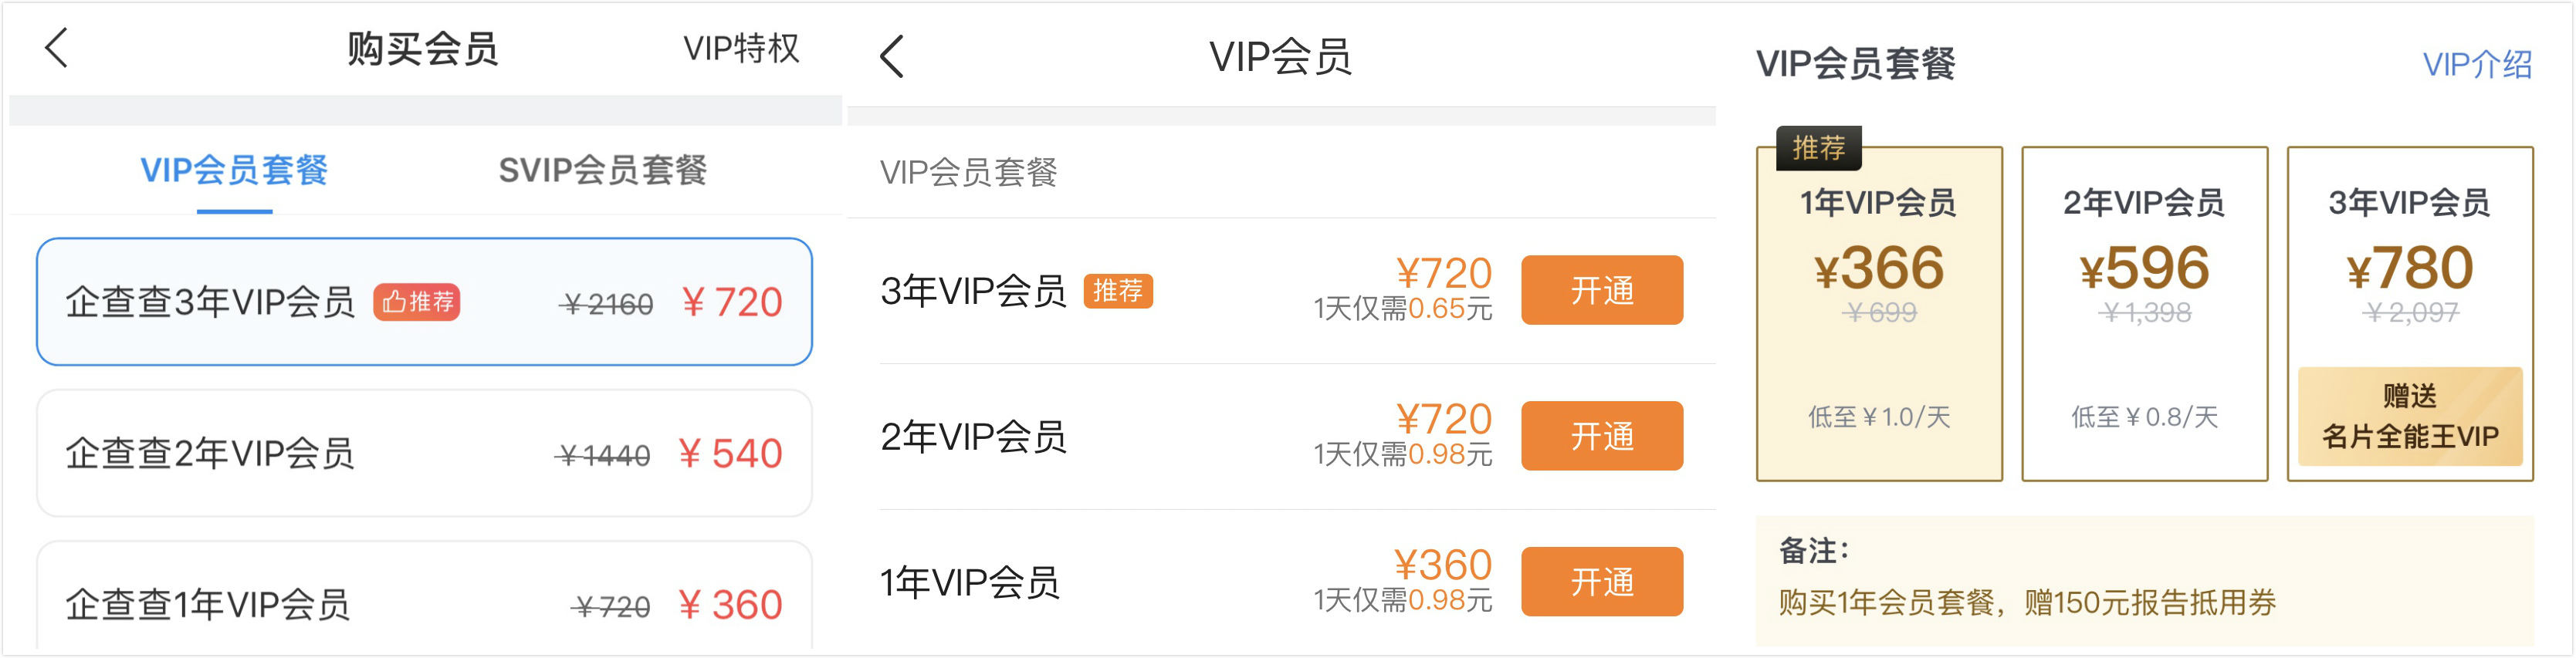Select the 1年VIP会员 ¥366 card
The height and width of the screenshot is (658, 2576).
1878,315
